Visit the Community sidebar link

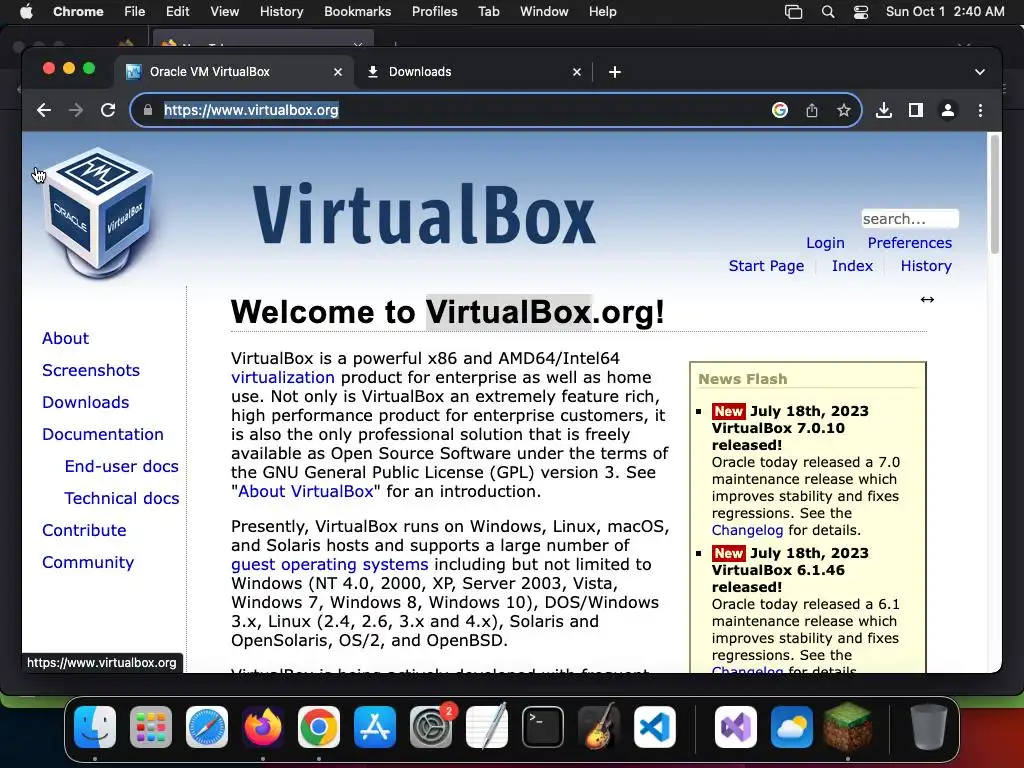click(x=88, y=562)
